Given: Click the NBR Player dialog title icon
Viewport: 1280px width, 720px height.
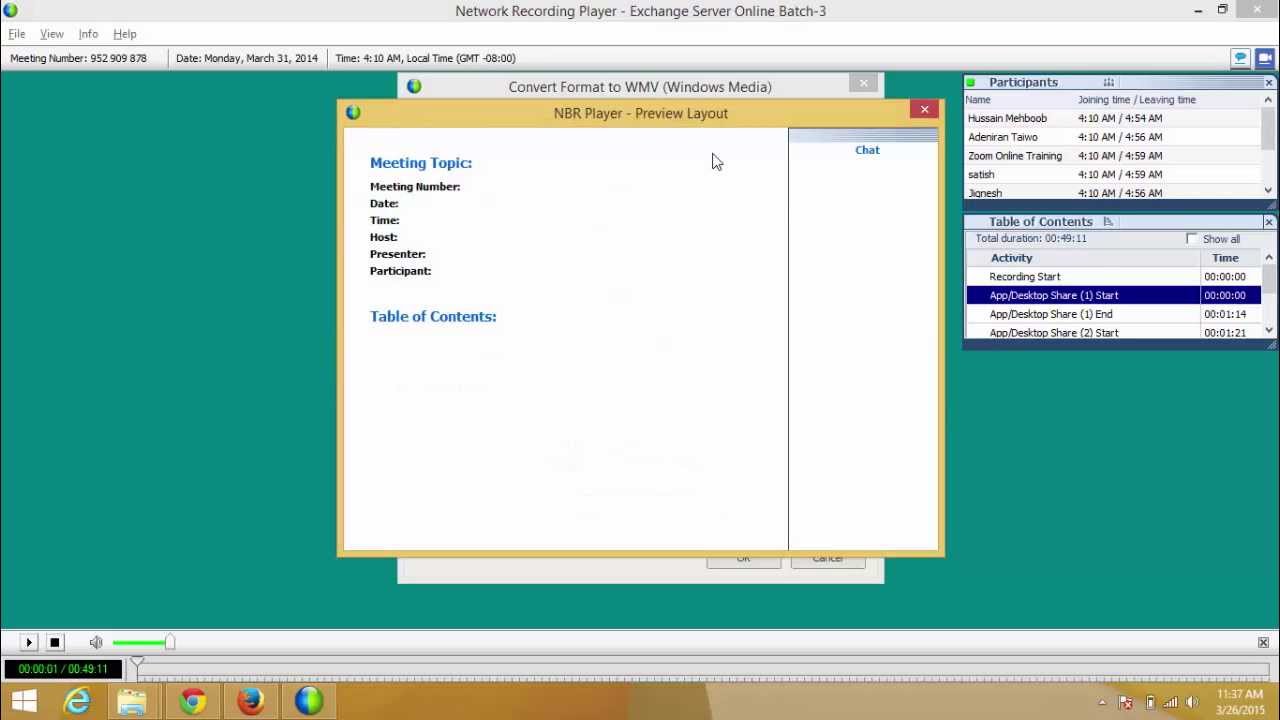Looking at the screenshot, I should pos(353,112).
